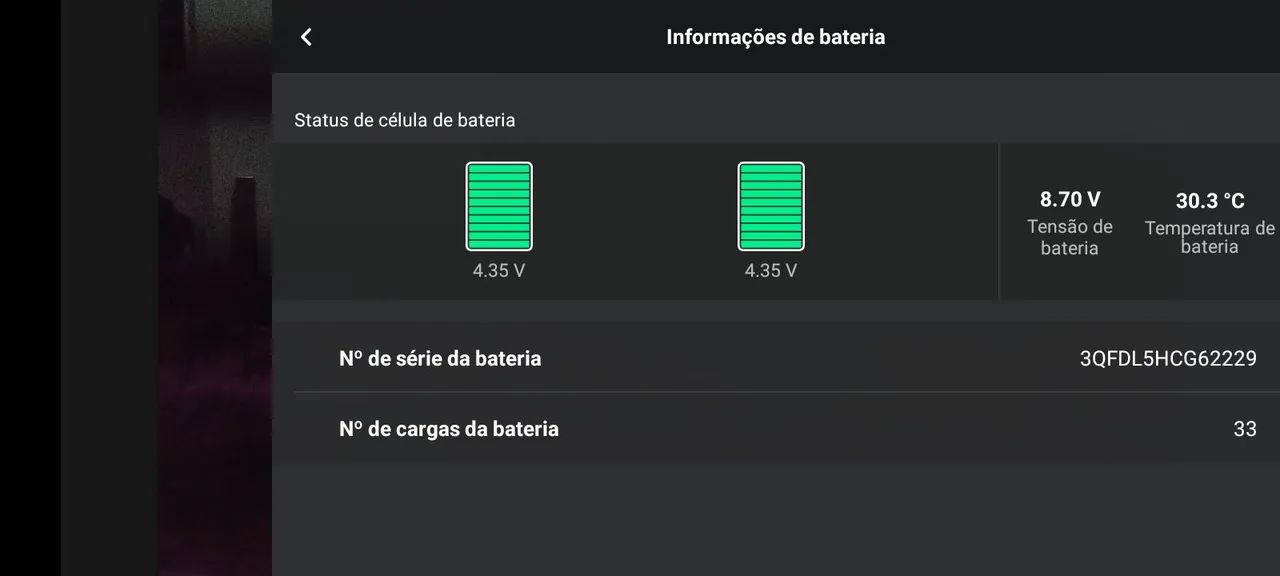The image size is (1280, 576).
Task: Tap the 4.35 V reading under the left cell
Action: click(x=498, y=270)
